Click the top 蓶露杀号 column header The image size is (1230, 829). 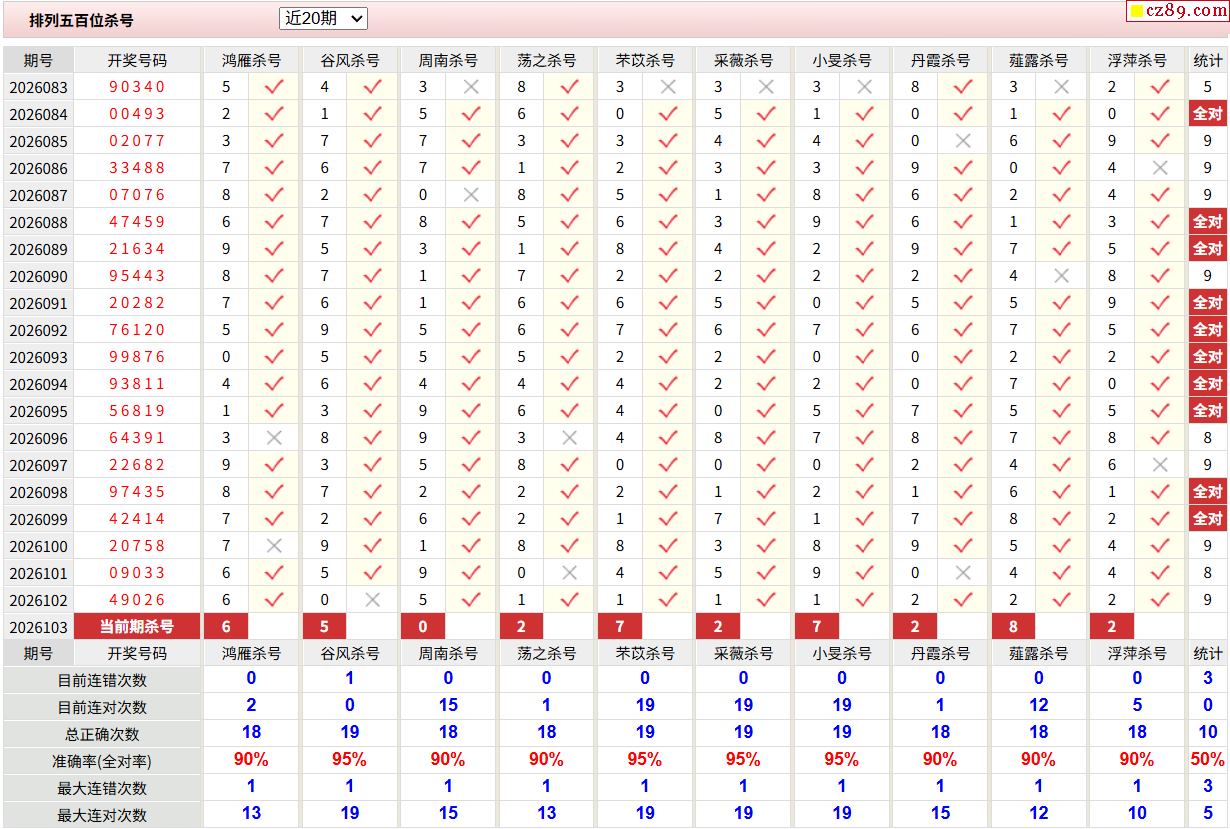pos(1039,61)
